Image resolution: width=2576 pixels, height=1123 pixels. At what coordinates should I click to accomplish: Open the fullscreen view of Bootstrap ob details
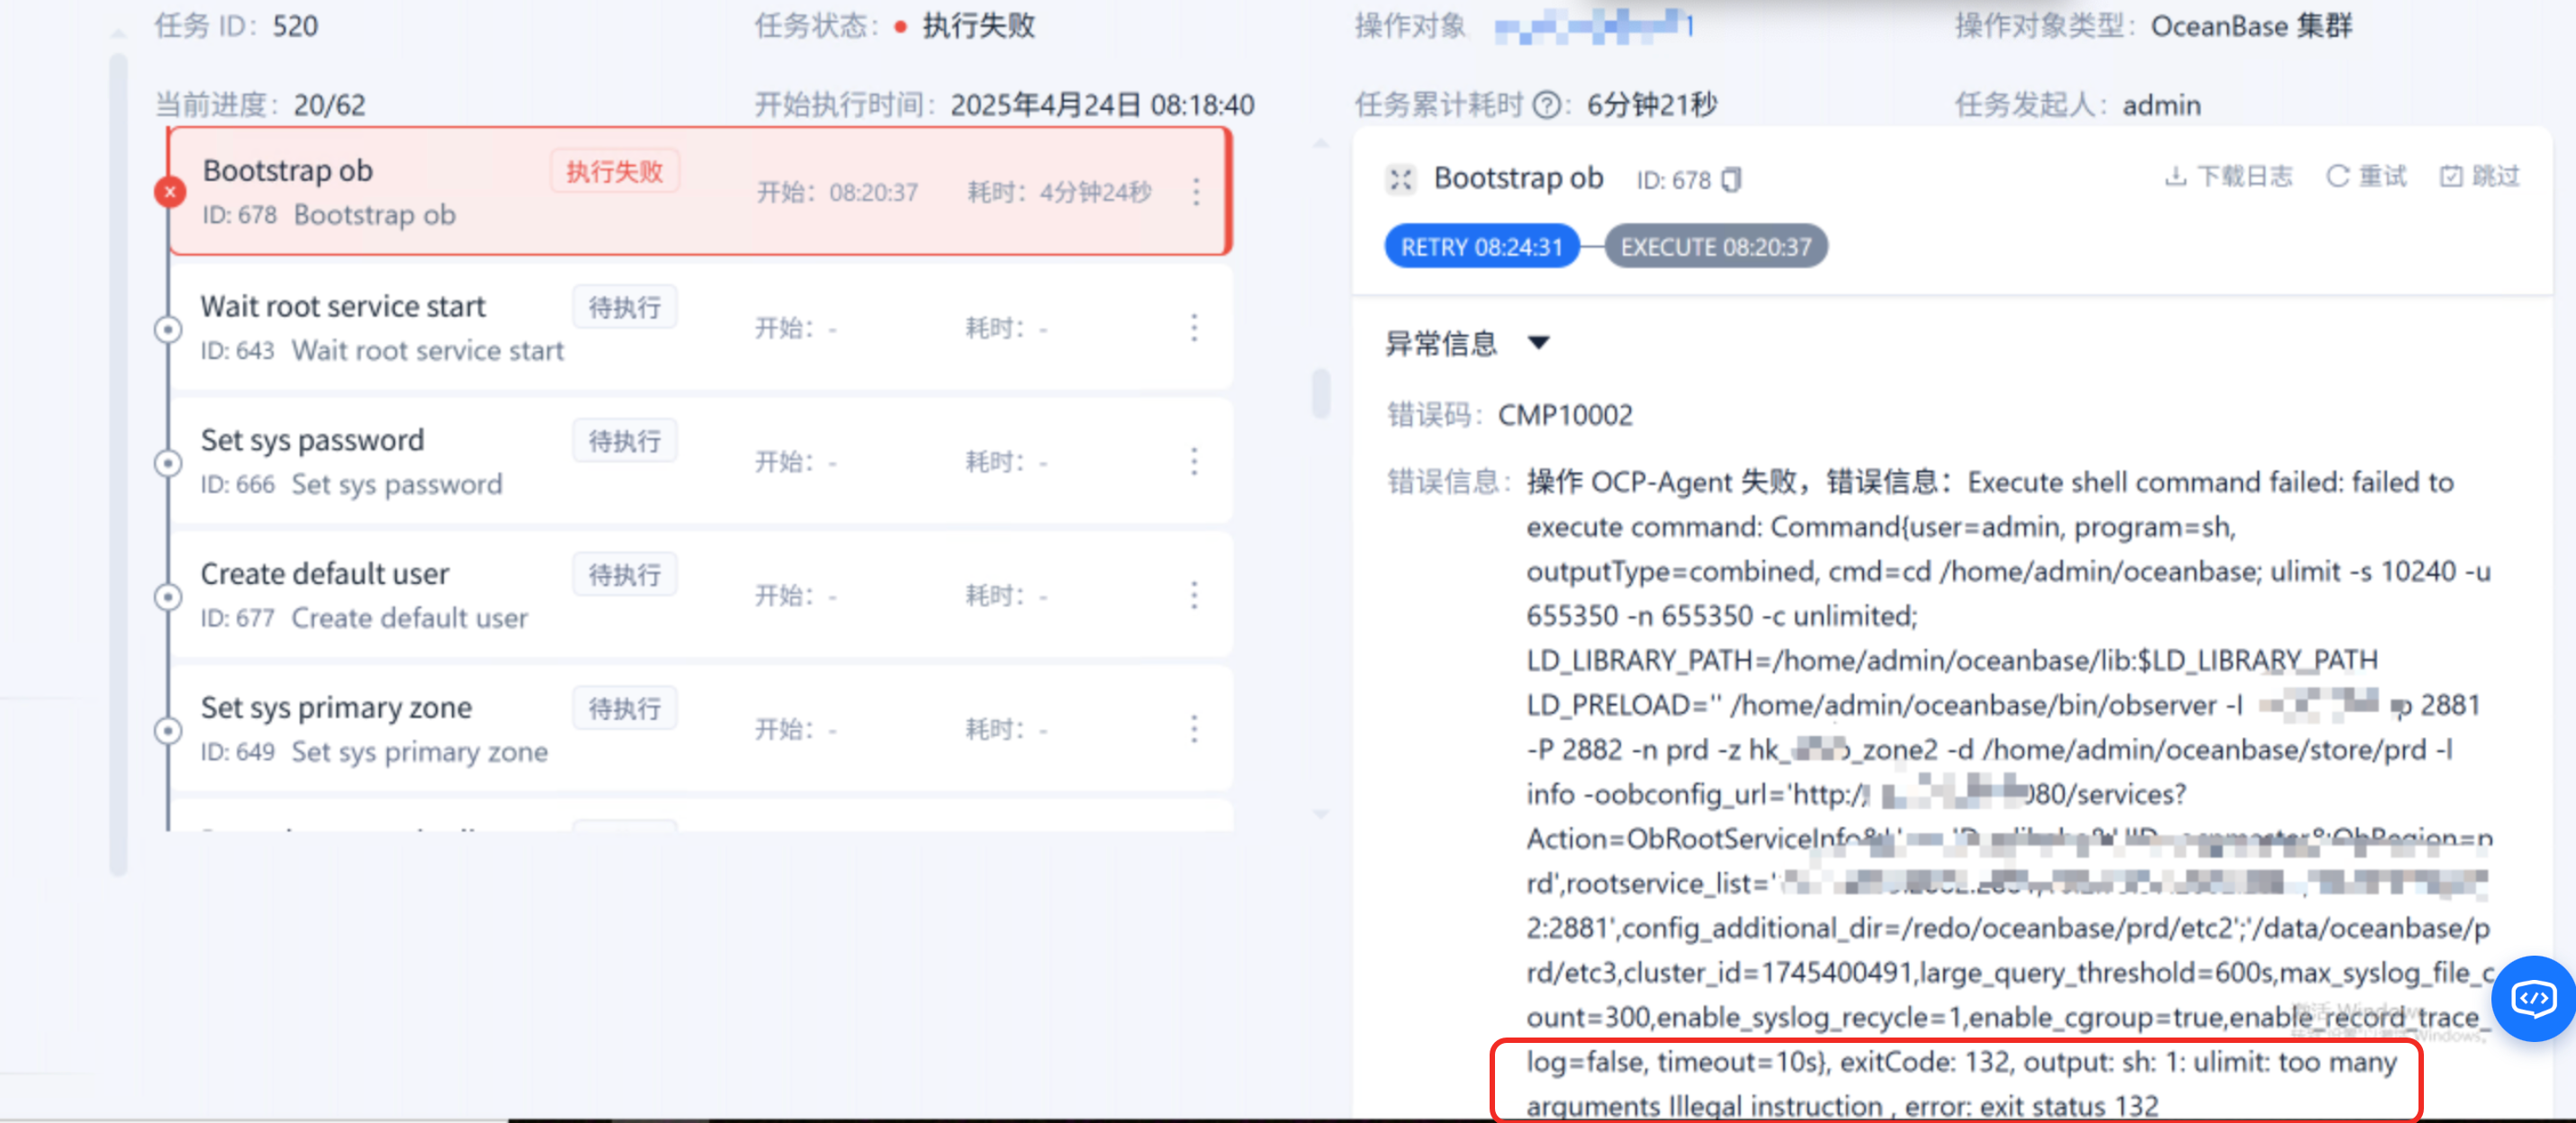click(1399, 179)
